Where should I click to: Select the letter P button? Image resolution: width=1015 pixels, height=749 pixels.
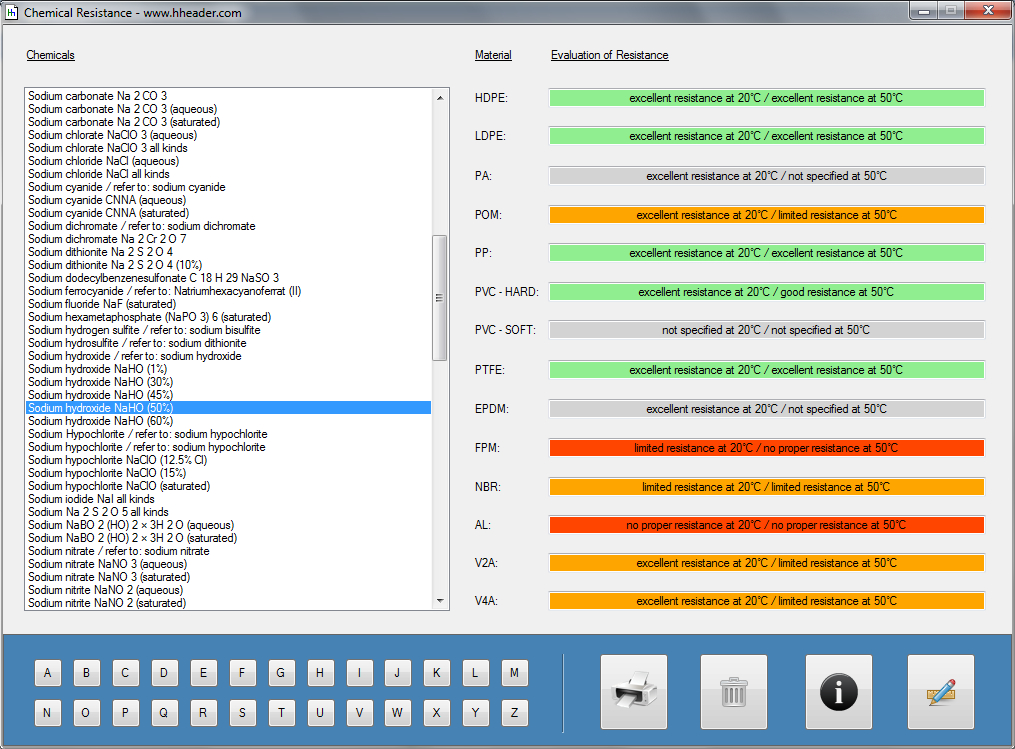[x=125, y=713]
